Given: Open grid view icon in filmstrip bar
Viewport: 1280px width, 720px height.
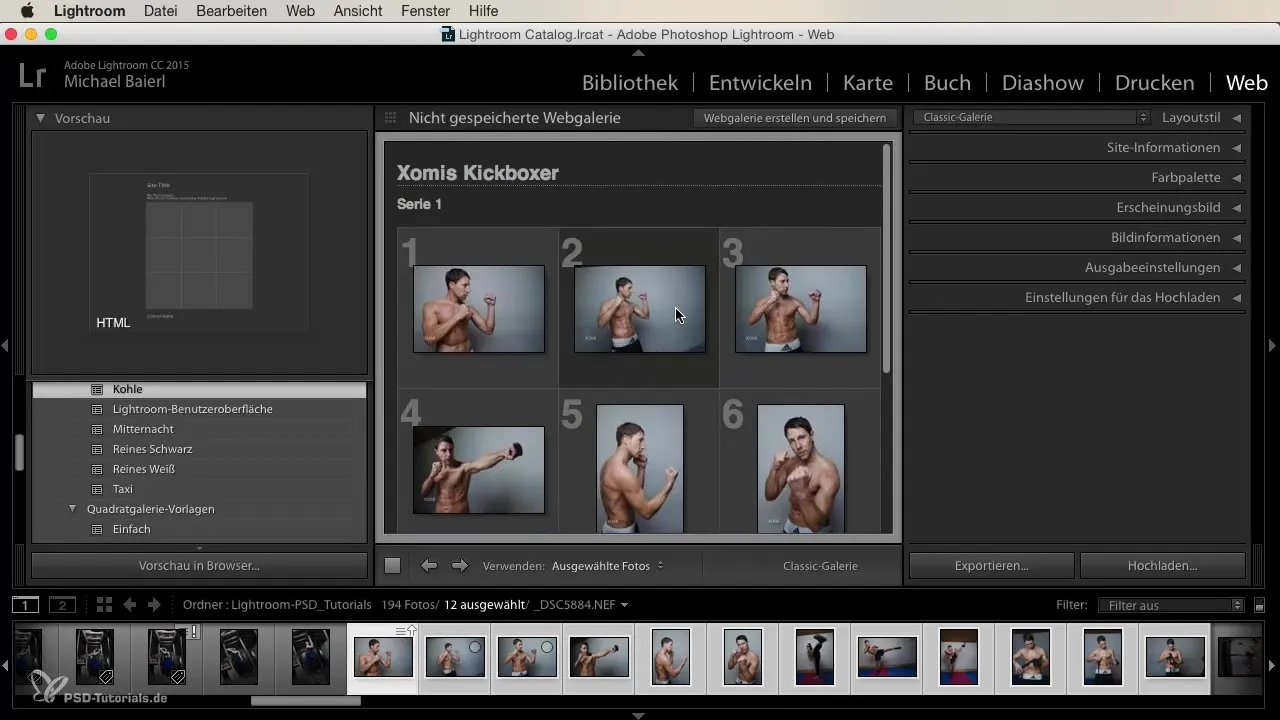Looking at the screenshot, I should pos(104,605).
